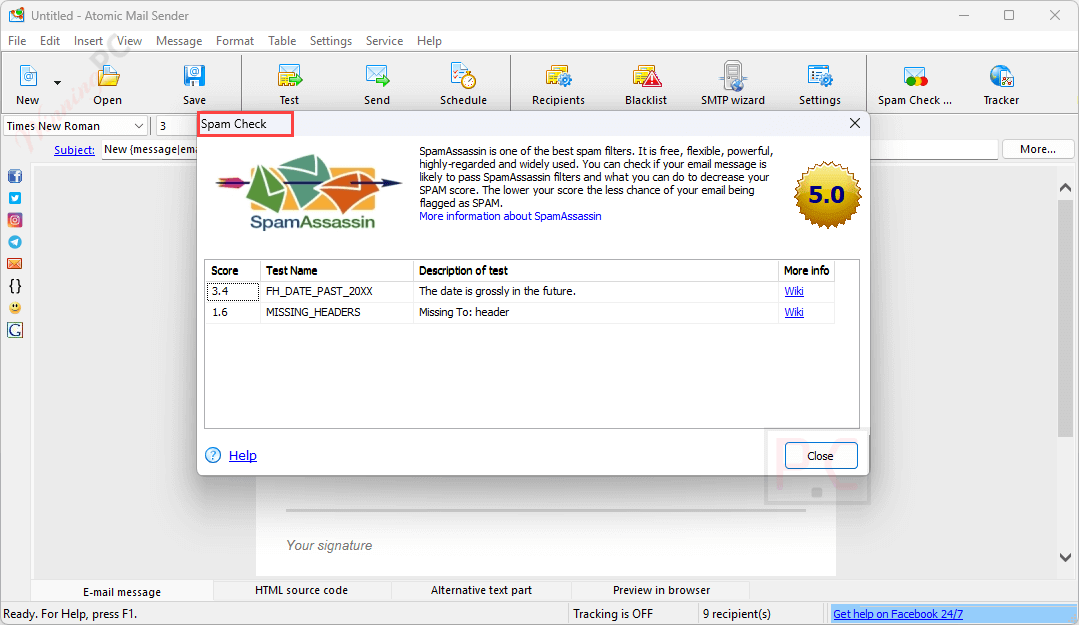Click the Close button in dialog
This screenshot has width=1079, height=625.
pos(821,456)
